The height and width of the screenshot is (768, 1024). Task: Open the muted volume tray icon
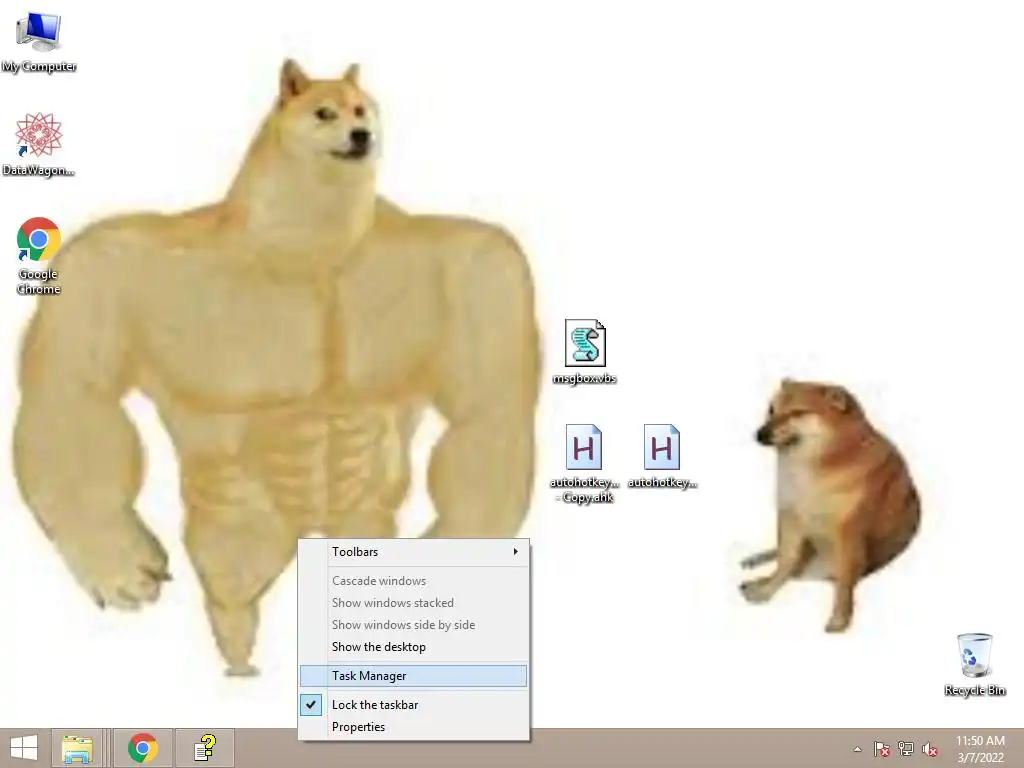click(930, 749)
